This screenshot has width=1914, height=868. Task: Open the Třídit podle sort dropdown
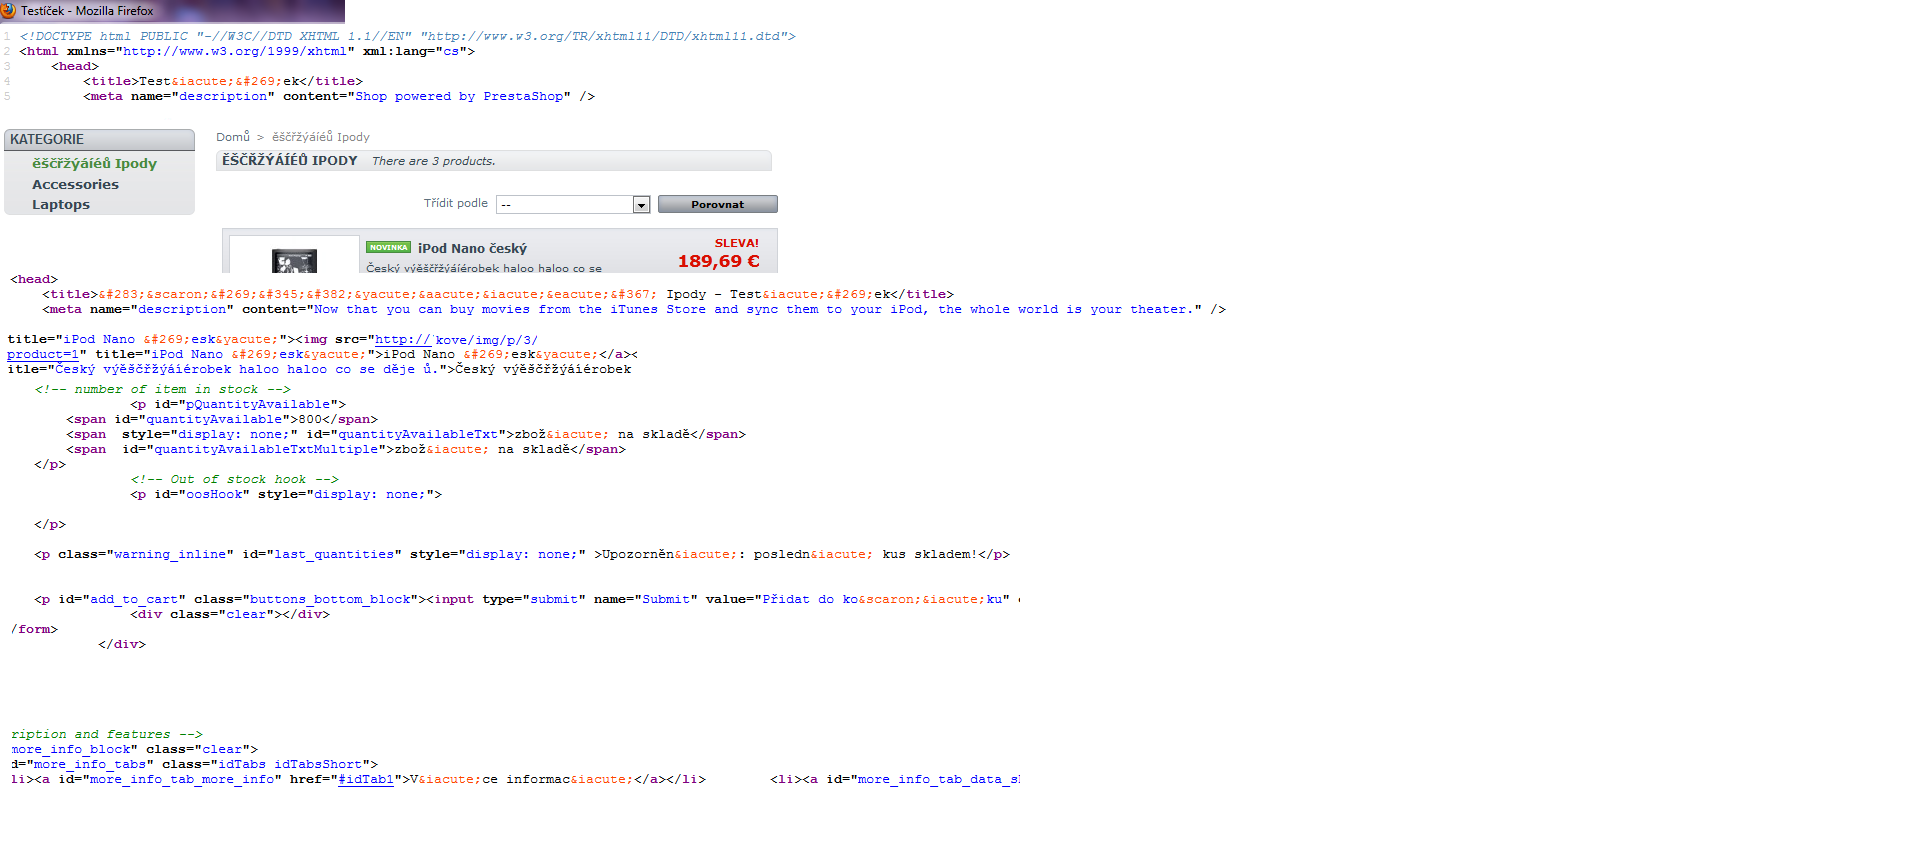pos(573,204)
